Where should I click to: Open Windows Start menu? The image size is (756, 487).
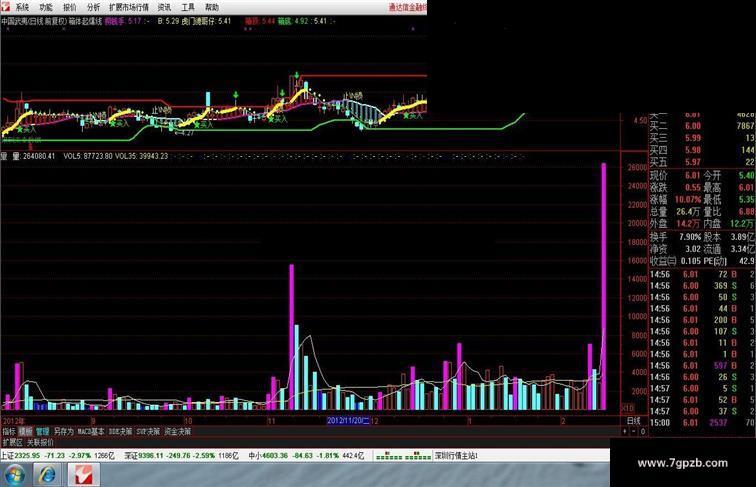click(15, 474)
